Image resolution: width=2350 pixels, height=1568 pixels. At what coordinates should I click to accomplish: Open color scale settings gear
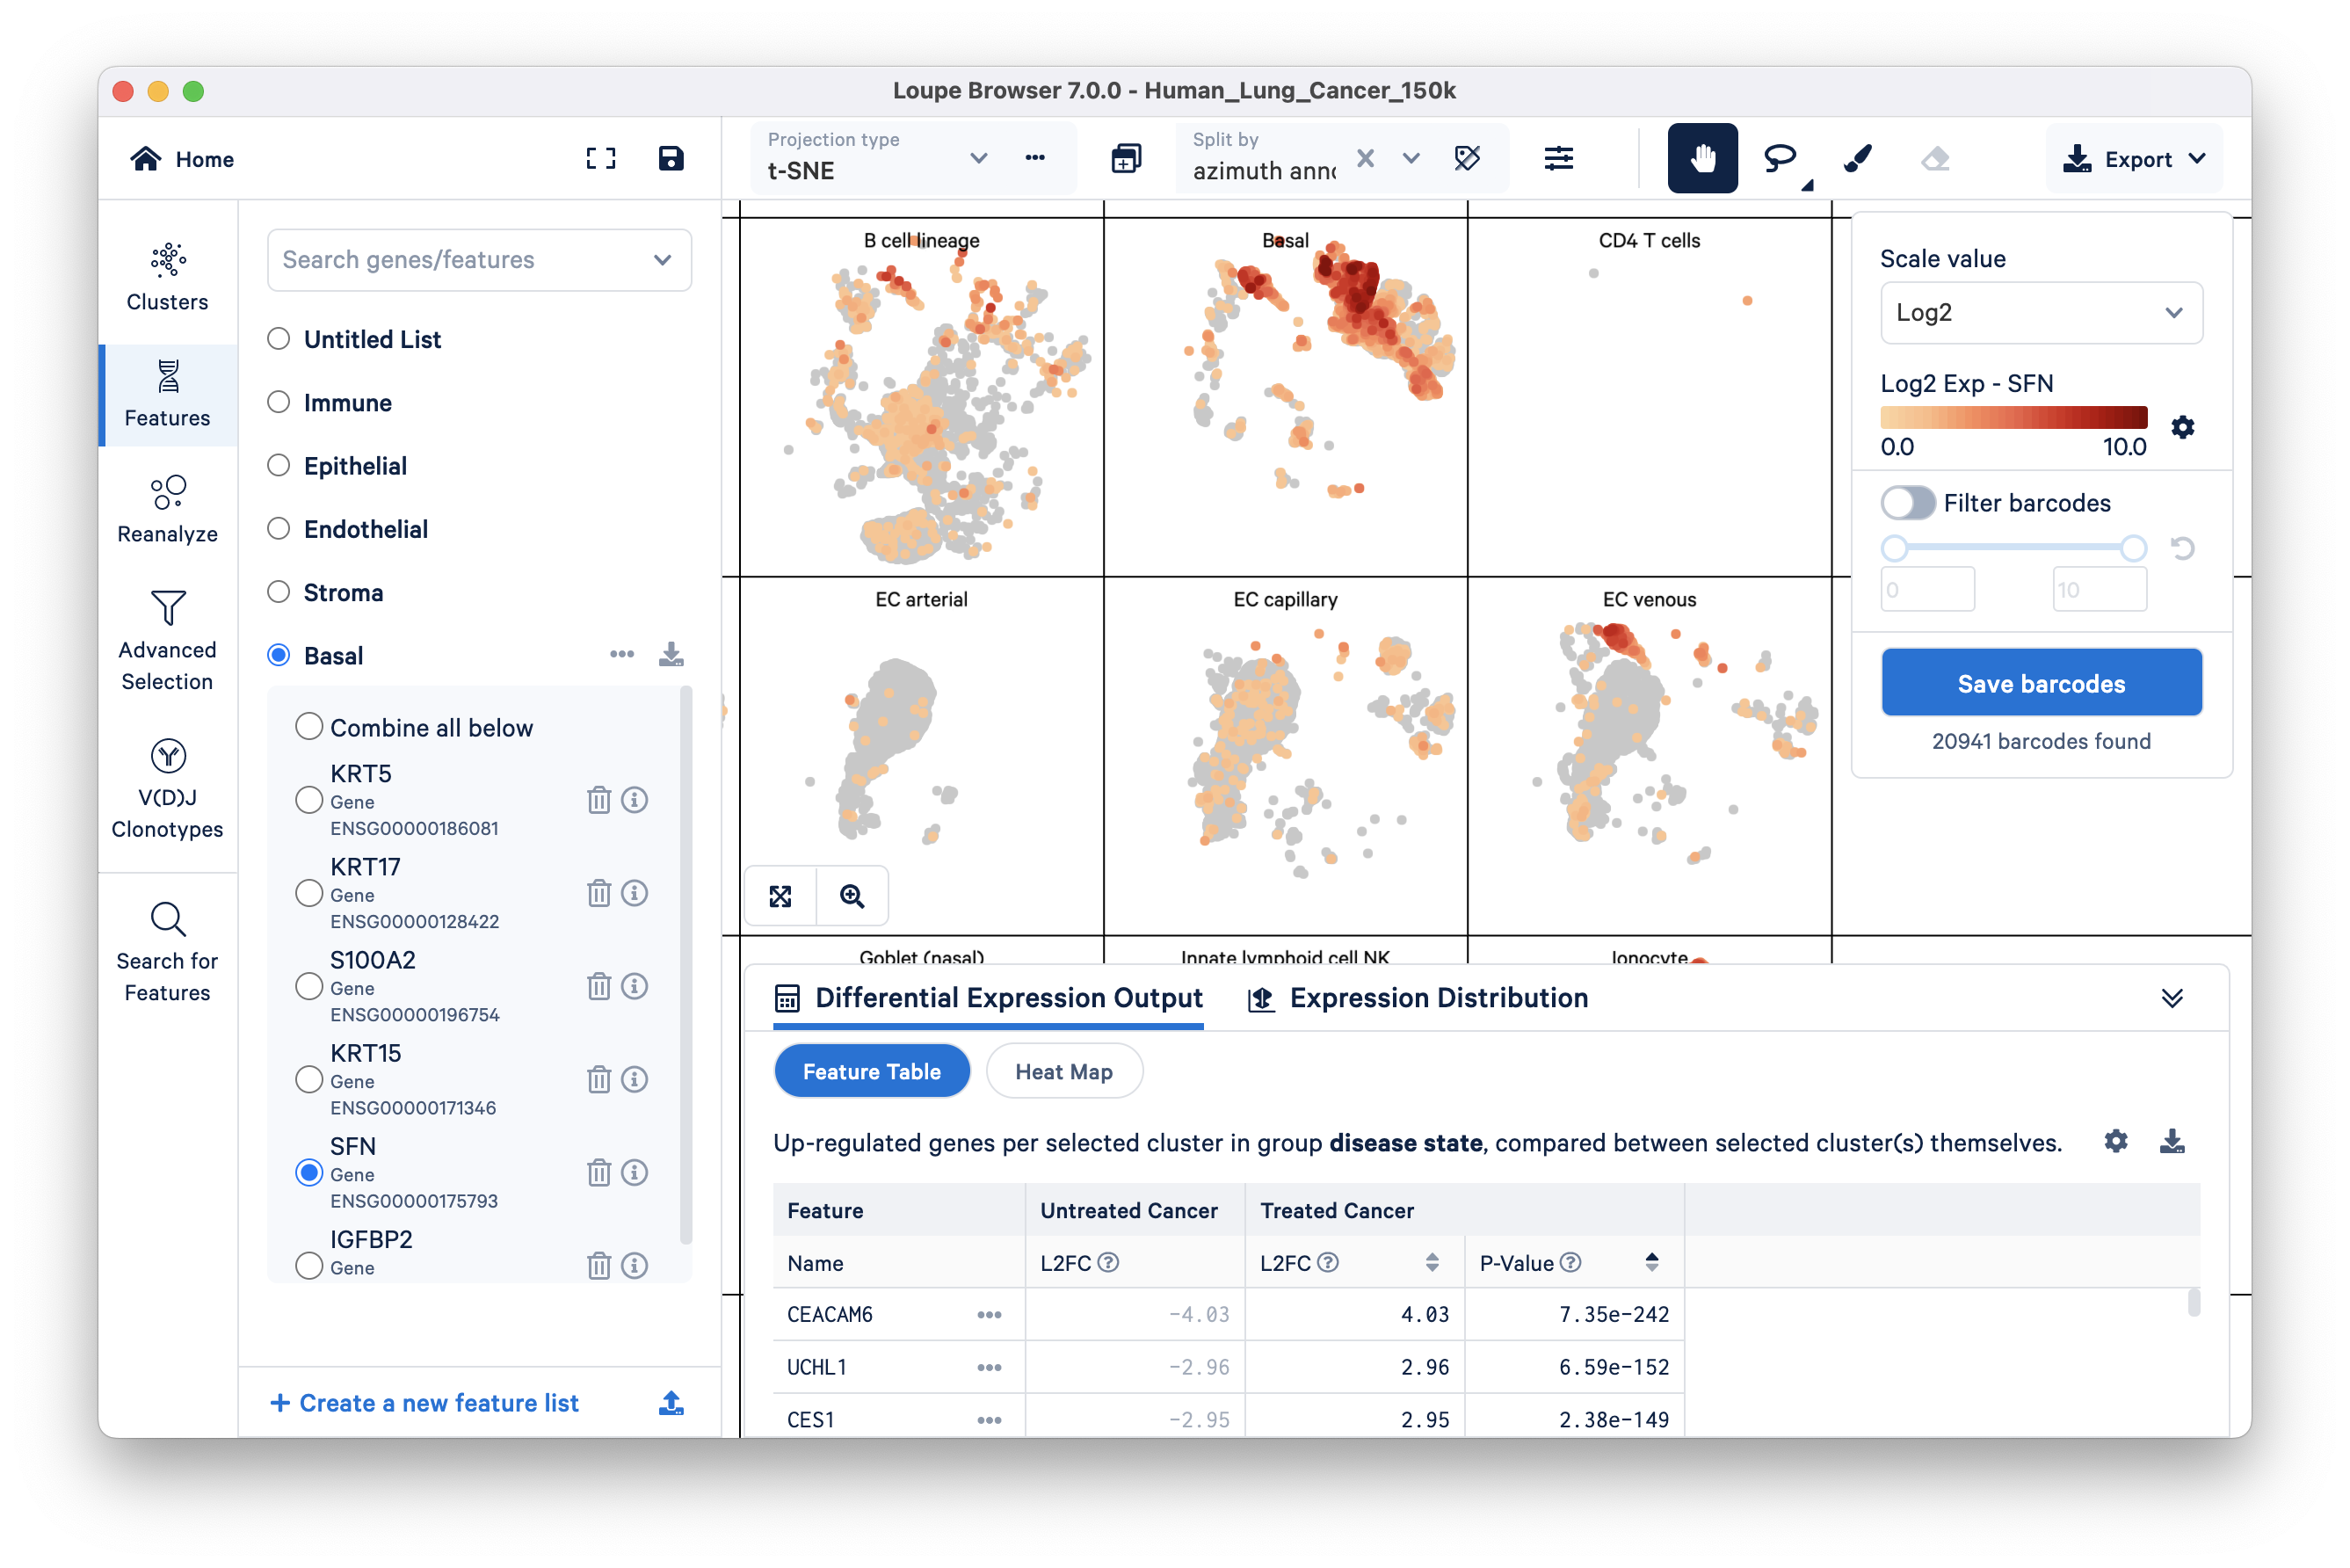[x=2182, y=428]
